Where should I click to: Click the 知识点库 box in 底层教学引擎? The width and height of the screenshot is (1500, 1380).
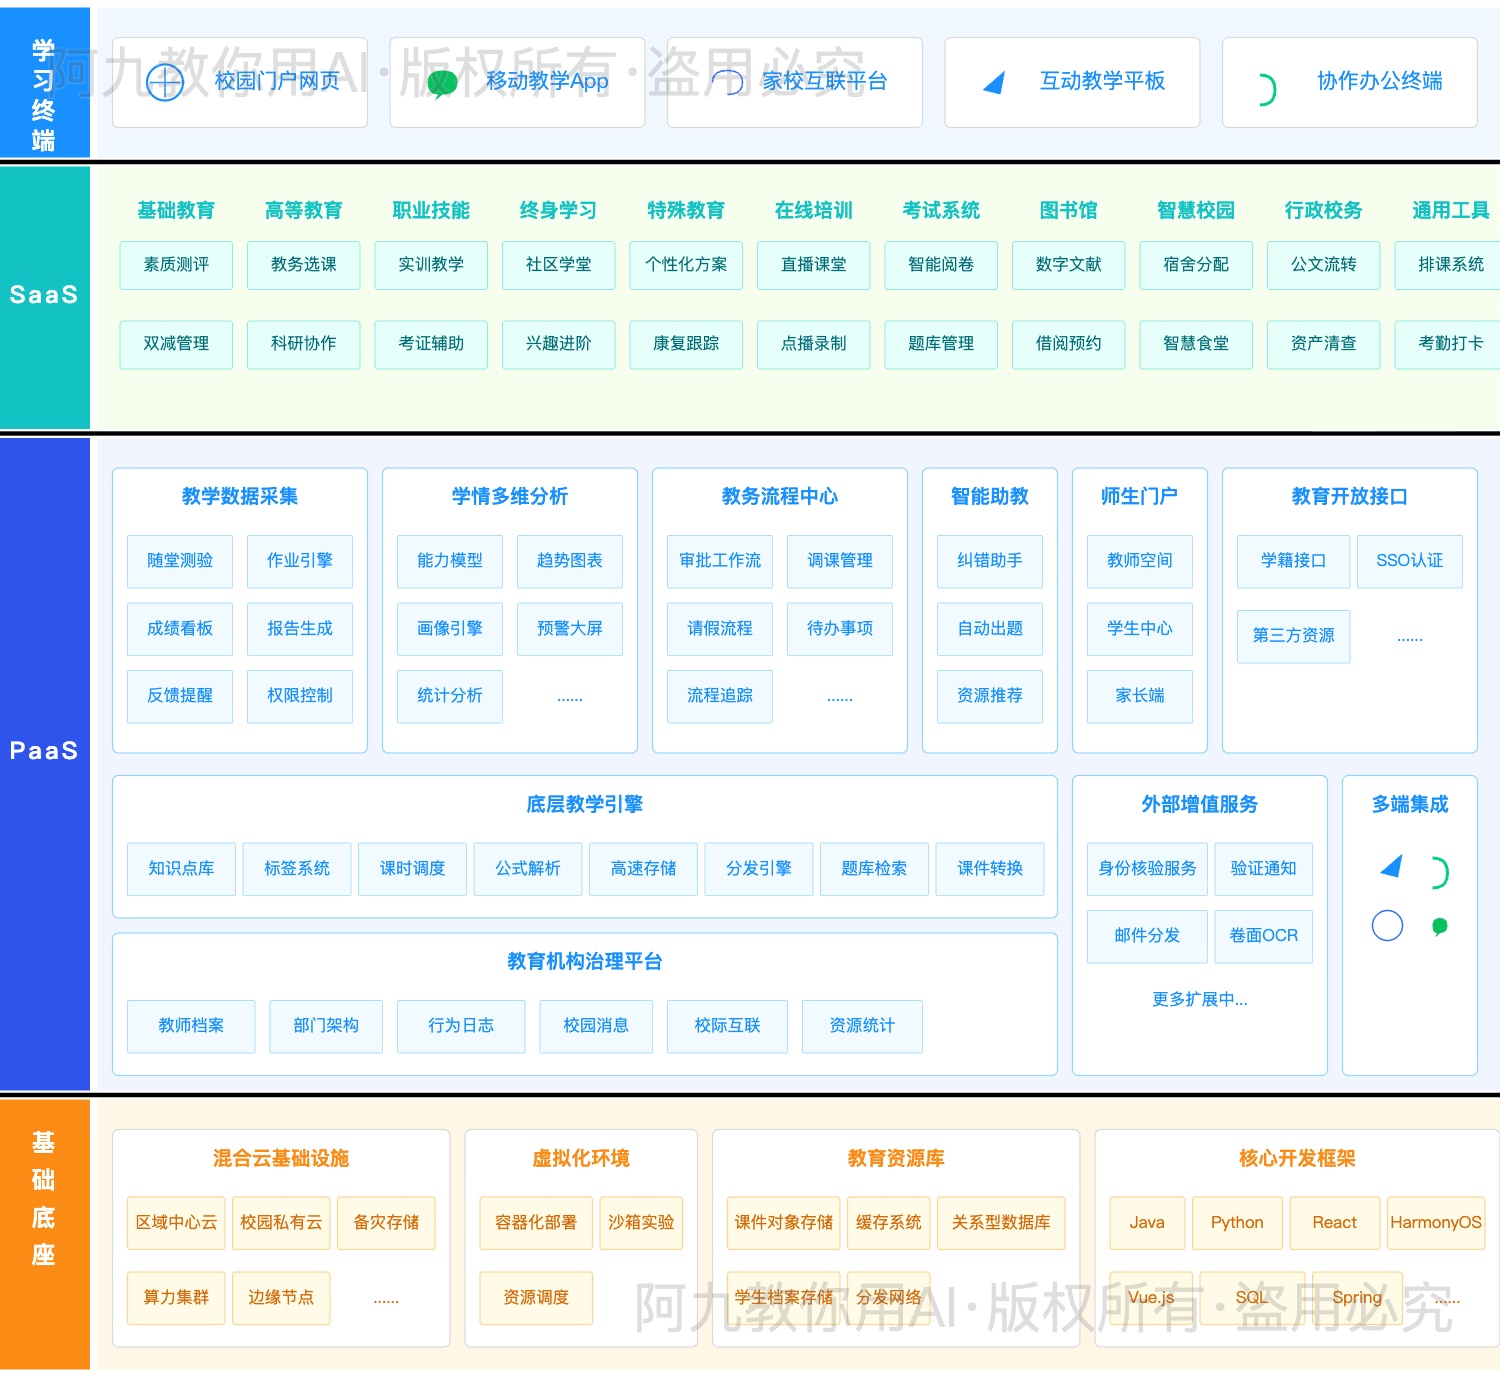[x=181, y=868]
